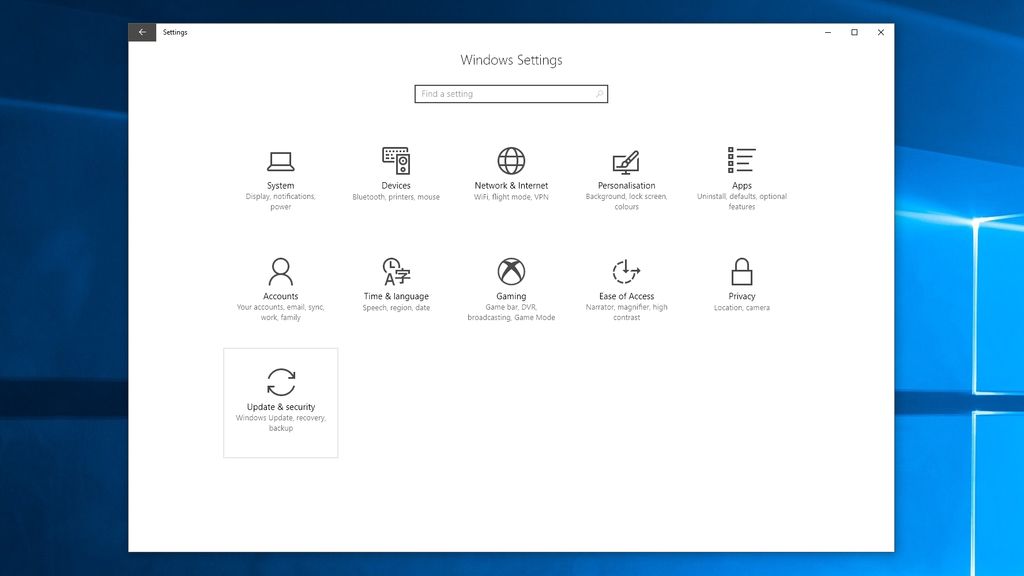Image resolution: width=1024 pixels, height=576 pixels.
Task: Open Devices settings for Bluetooth and printers
Action: [396, 170]
